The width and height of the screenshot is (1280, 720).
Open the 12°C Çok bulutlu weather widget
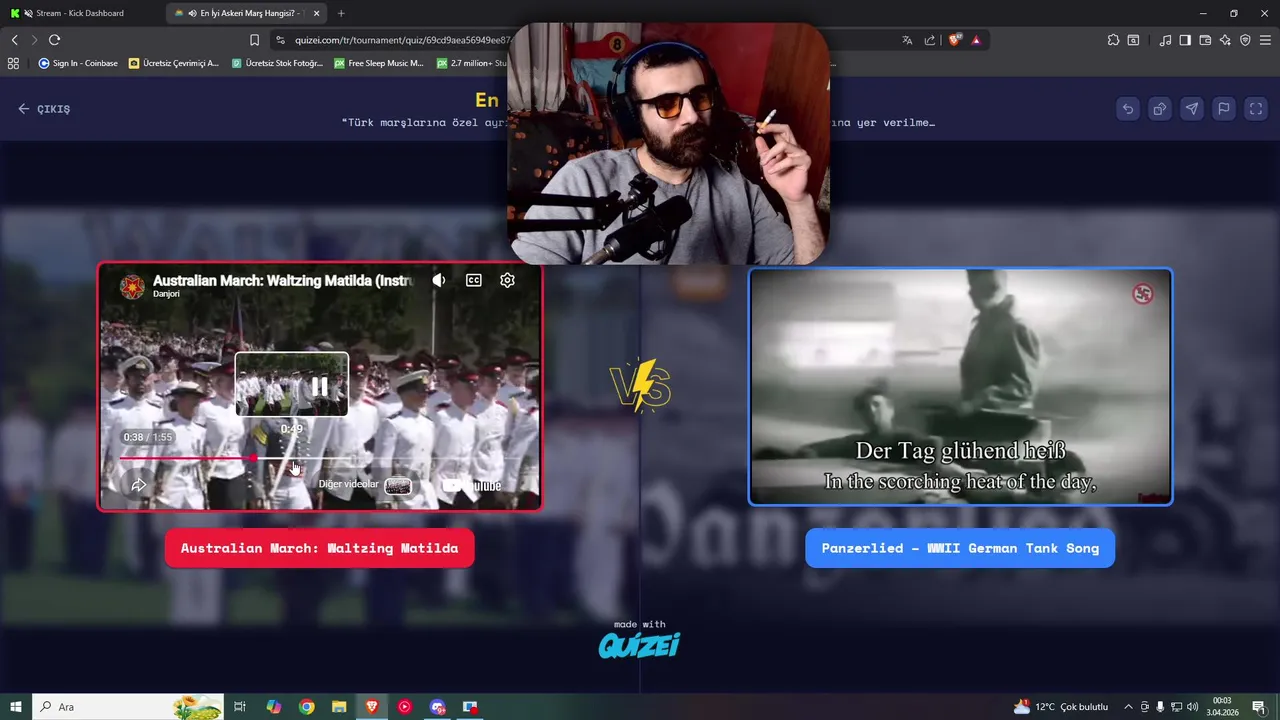click(1060, 707)
